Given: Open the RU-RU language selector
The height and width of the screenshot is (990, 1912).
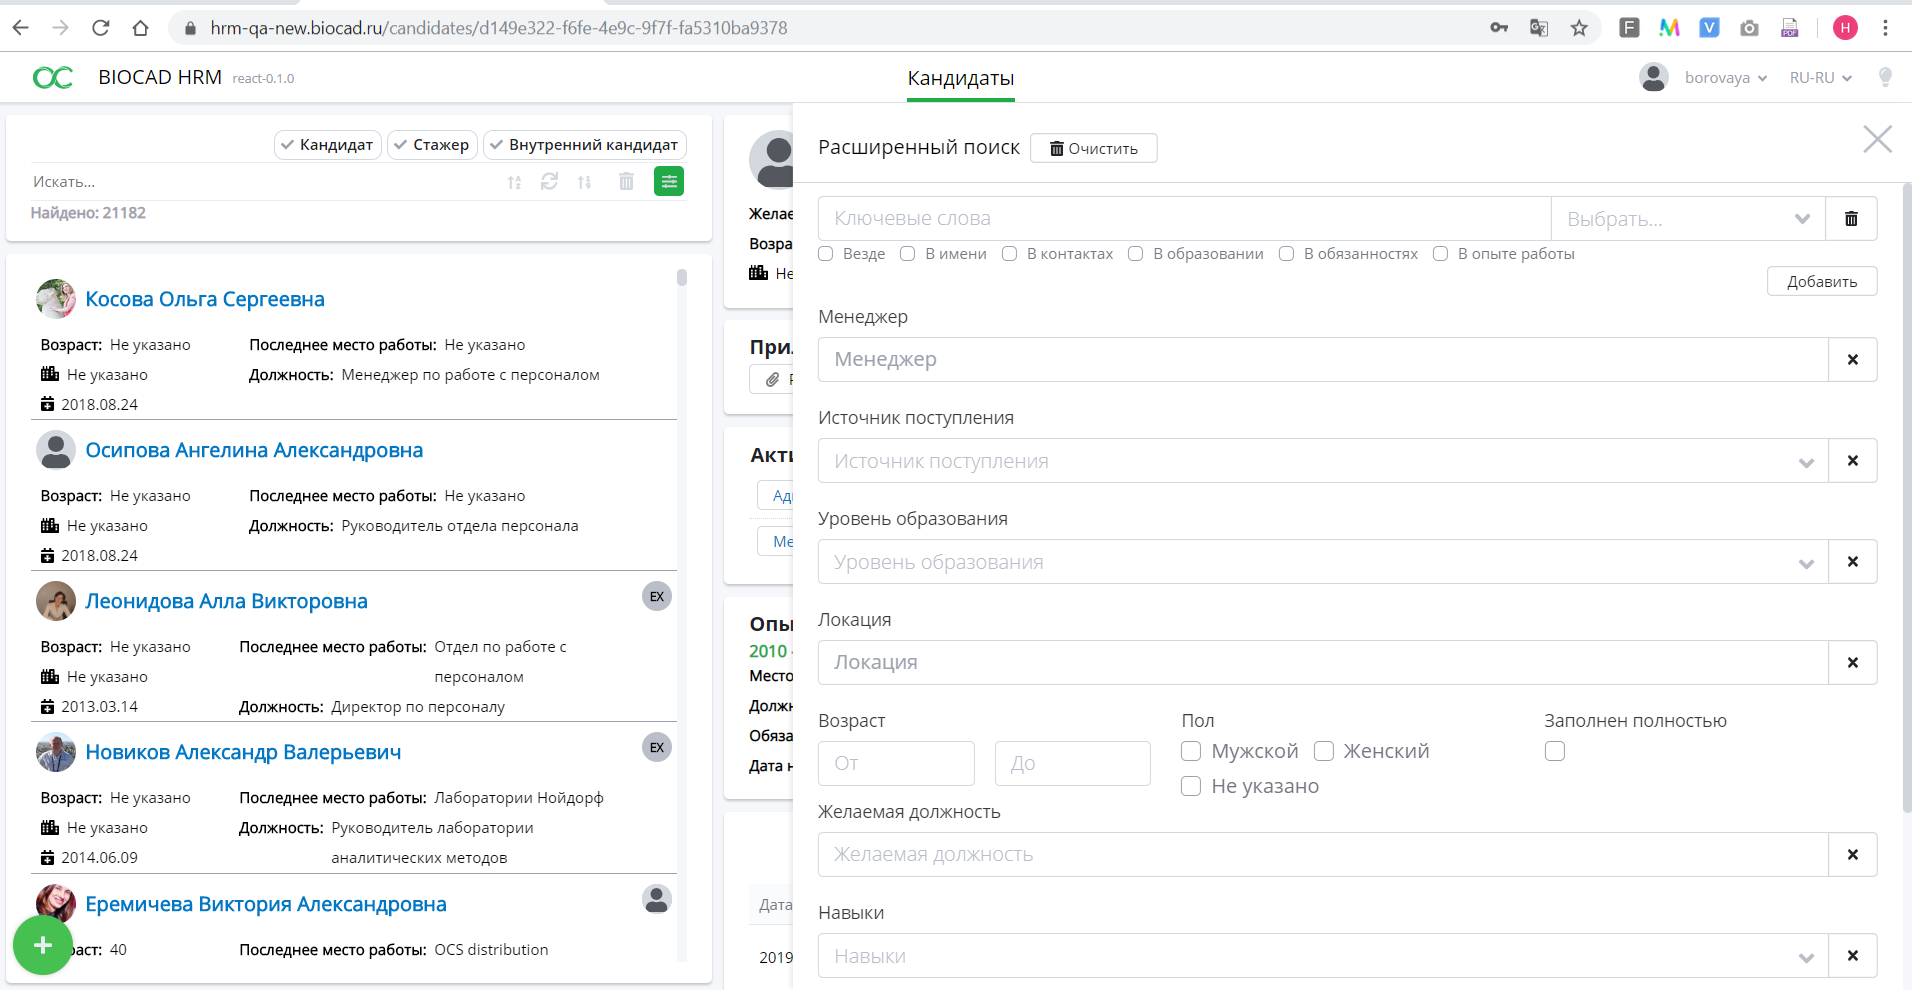Looking at the screenshot, I should tap(1820, 78).
